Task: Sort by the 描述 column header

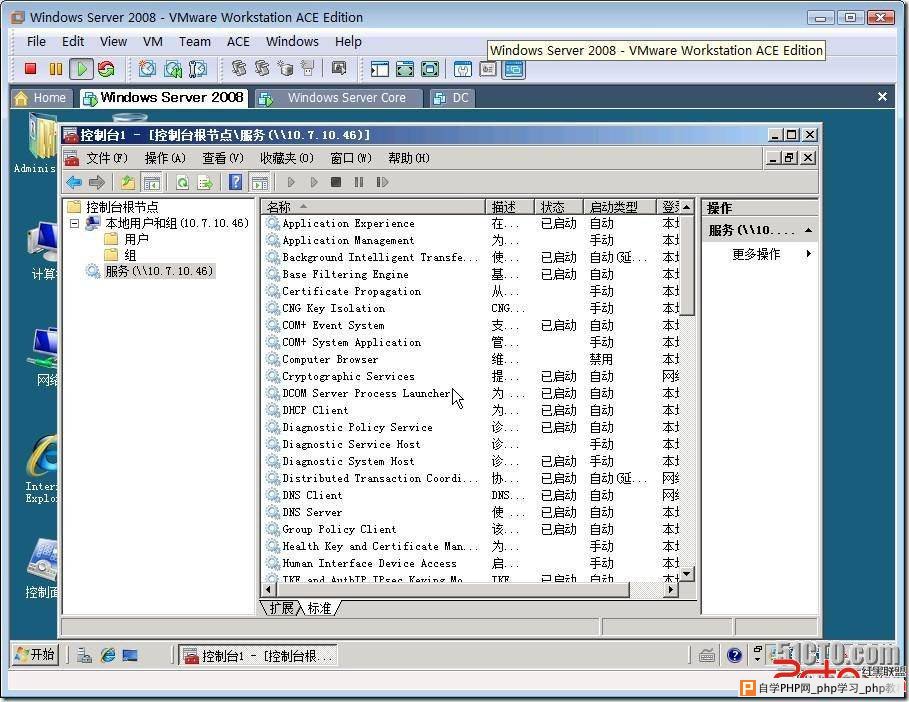Action: pyautogui.click(x=510, y=207)
